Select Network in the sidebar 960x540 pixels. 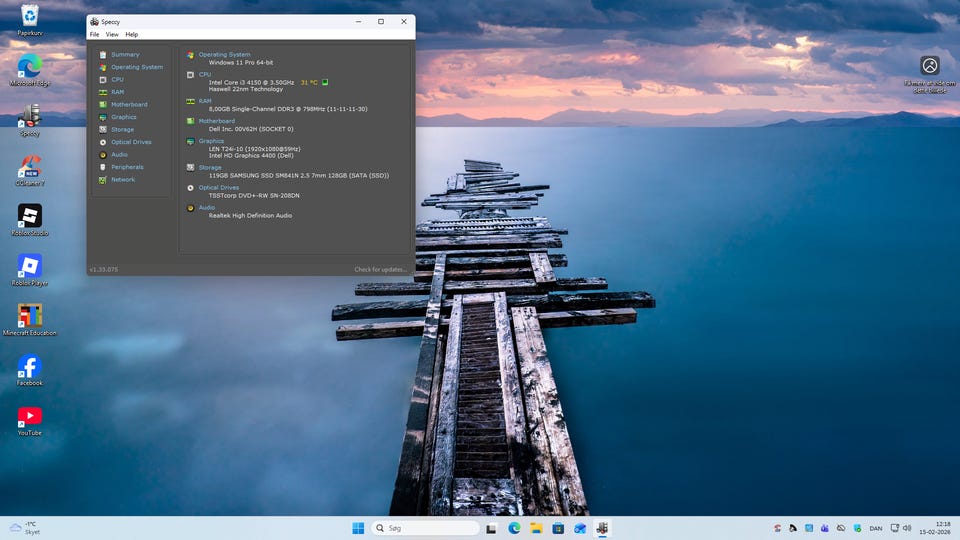[122, 180]
